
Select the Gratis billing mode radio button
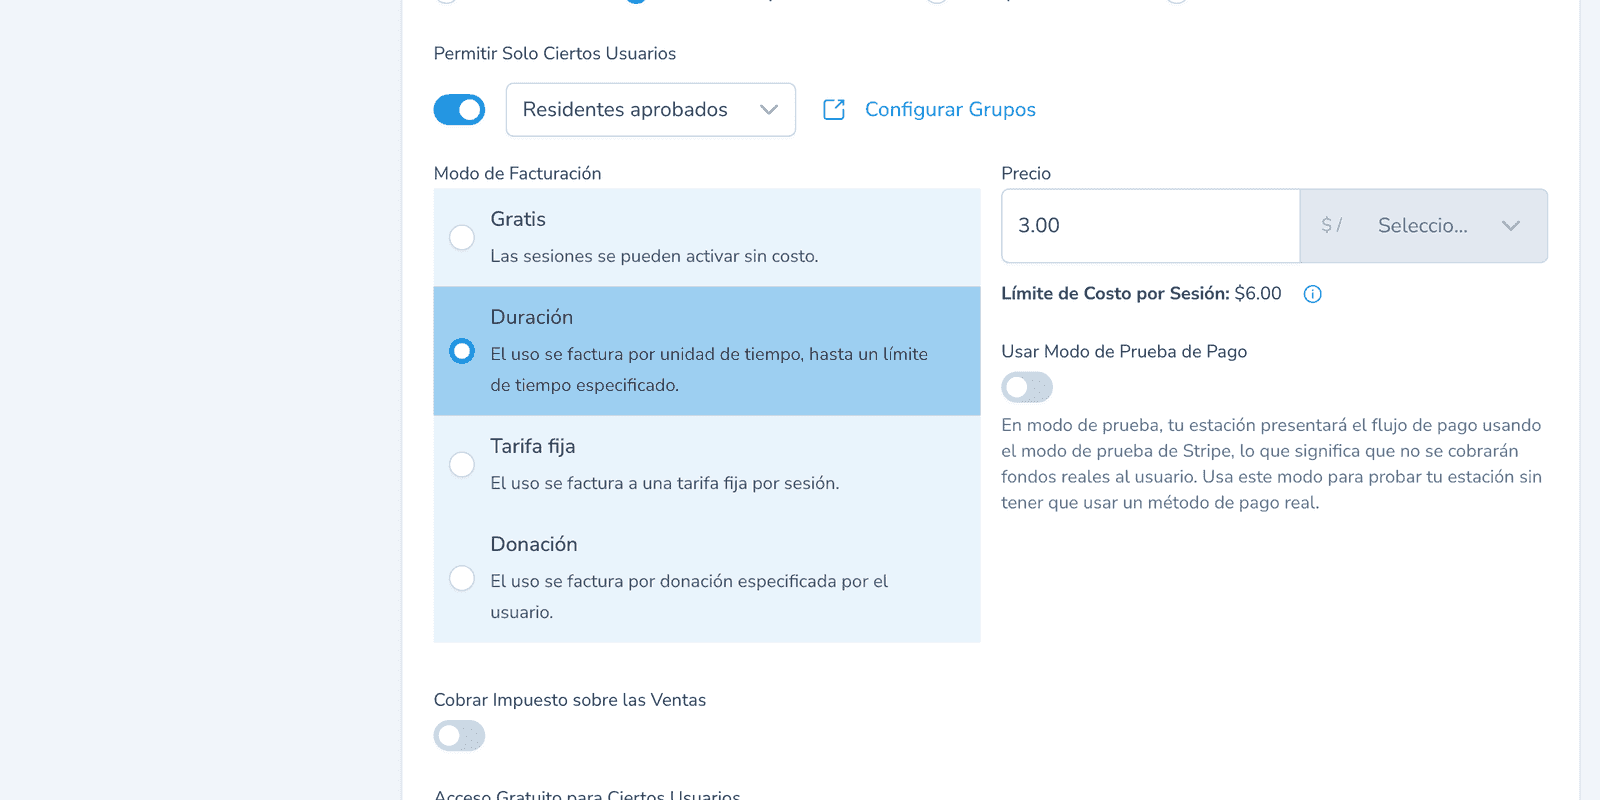point(462,237)
